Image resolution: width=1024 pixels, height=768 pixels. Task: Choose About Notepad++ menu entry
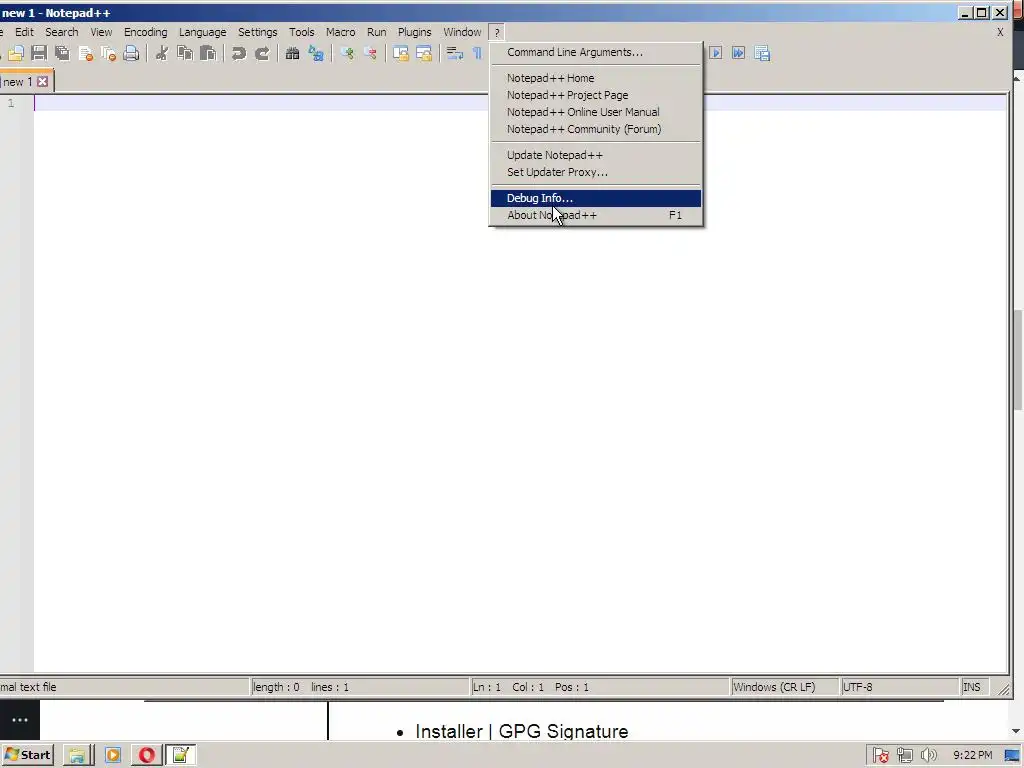[596, 215]
